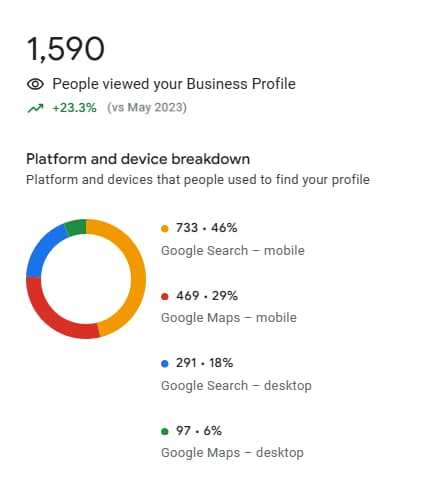
Task: Click the 733 · 46% value text
Action: point(207,228)
